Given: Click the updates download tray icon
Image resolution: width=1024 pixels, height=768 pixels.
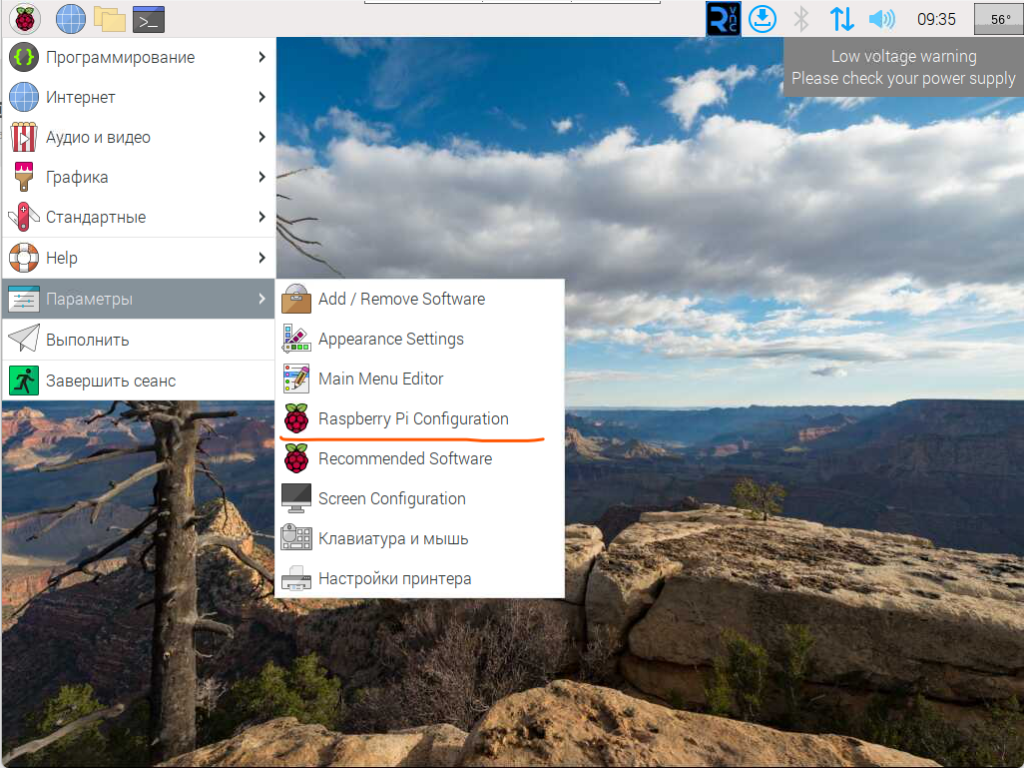Looking at the screenshot, I should 762,19.
